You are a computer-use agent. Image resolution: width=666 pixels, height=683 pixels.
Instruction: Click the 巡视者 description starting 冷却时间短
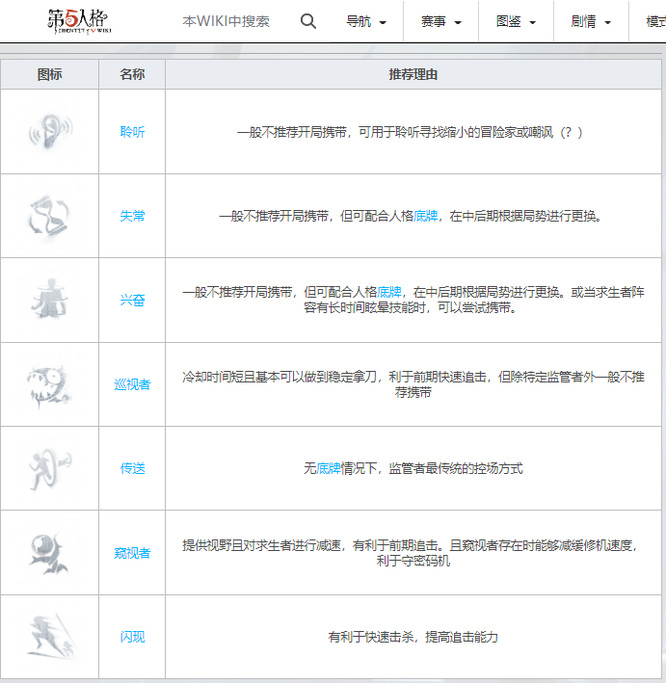pyautogui.click(x=413, y=385)
